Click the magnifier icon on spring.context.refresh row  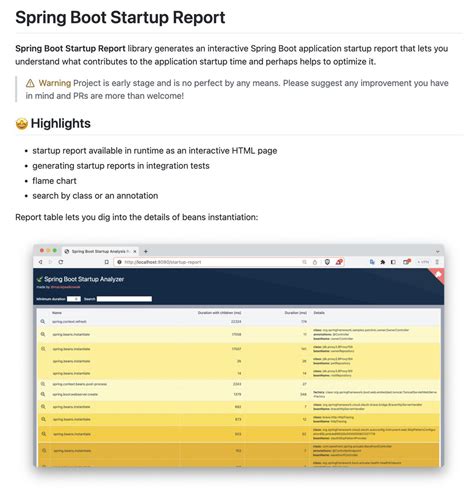[43, 321]
